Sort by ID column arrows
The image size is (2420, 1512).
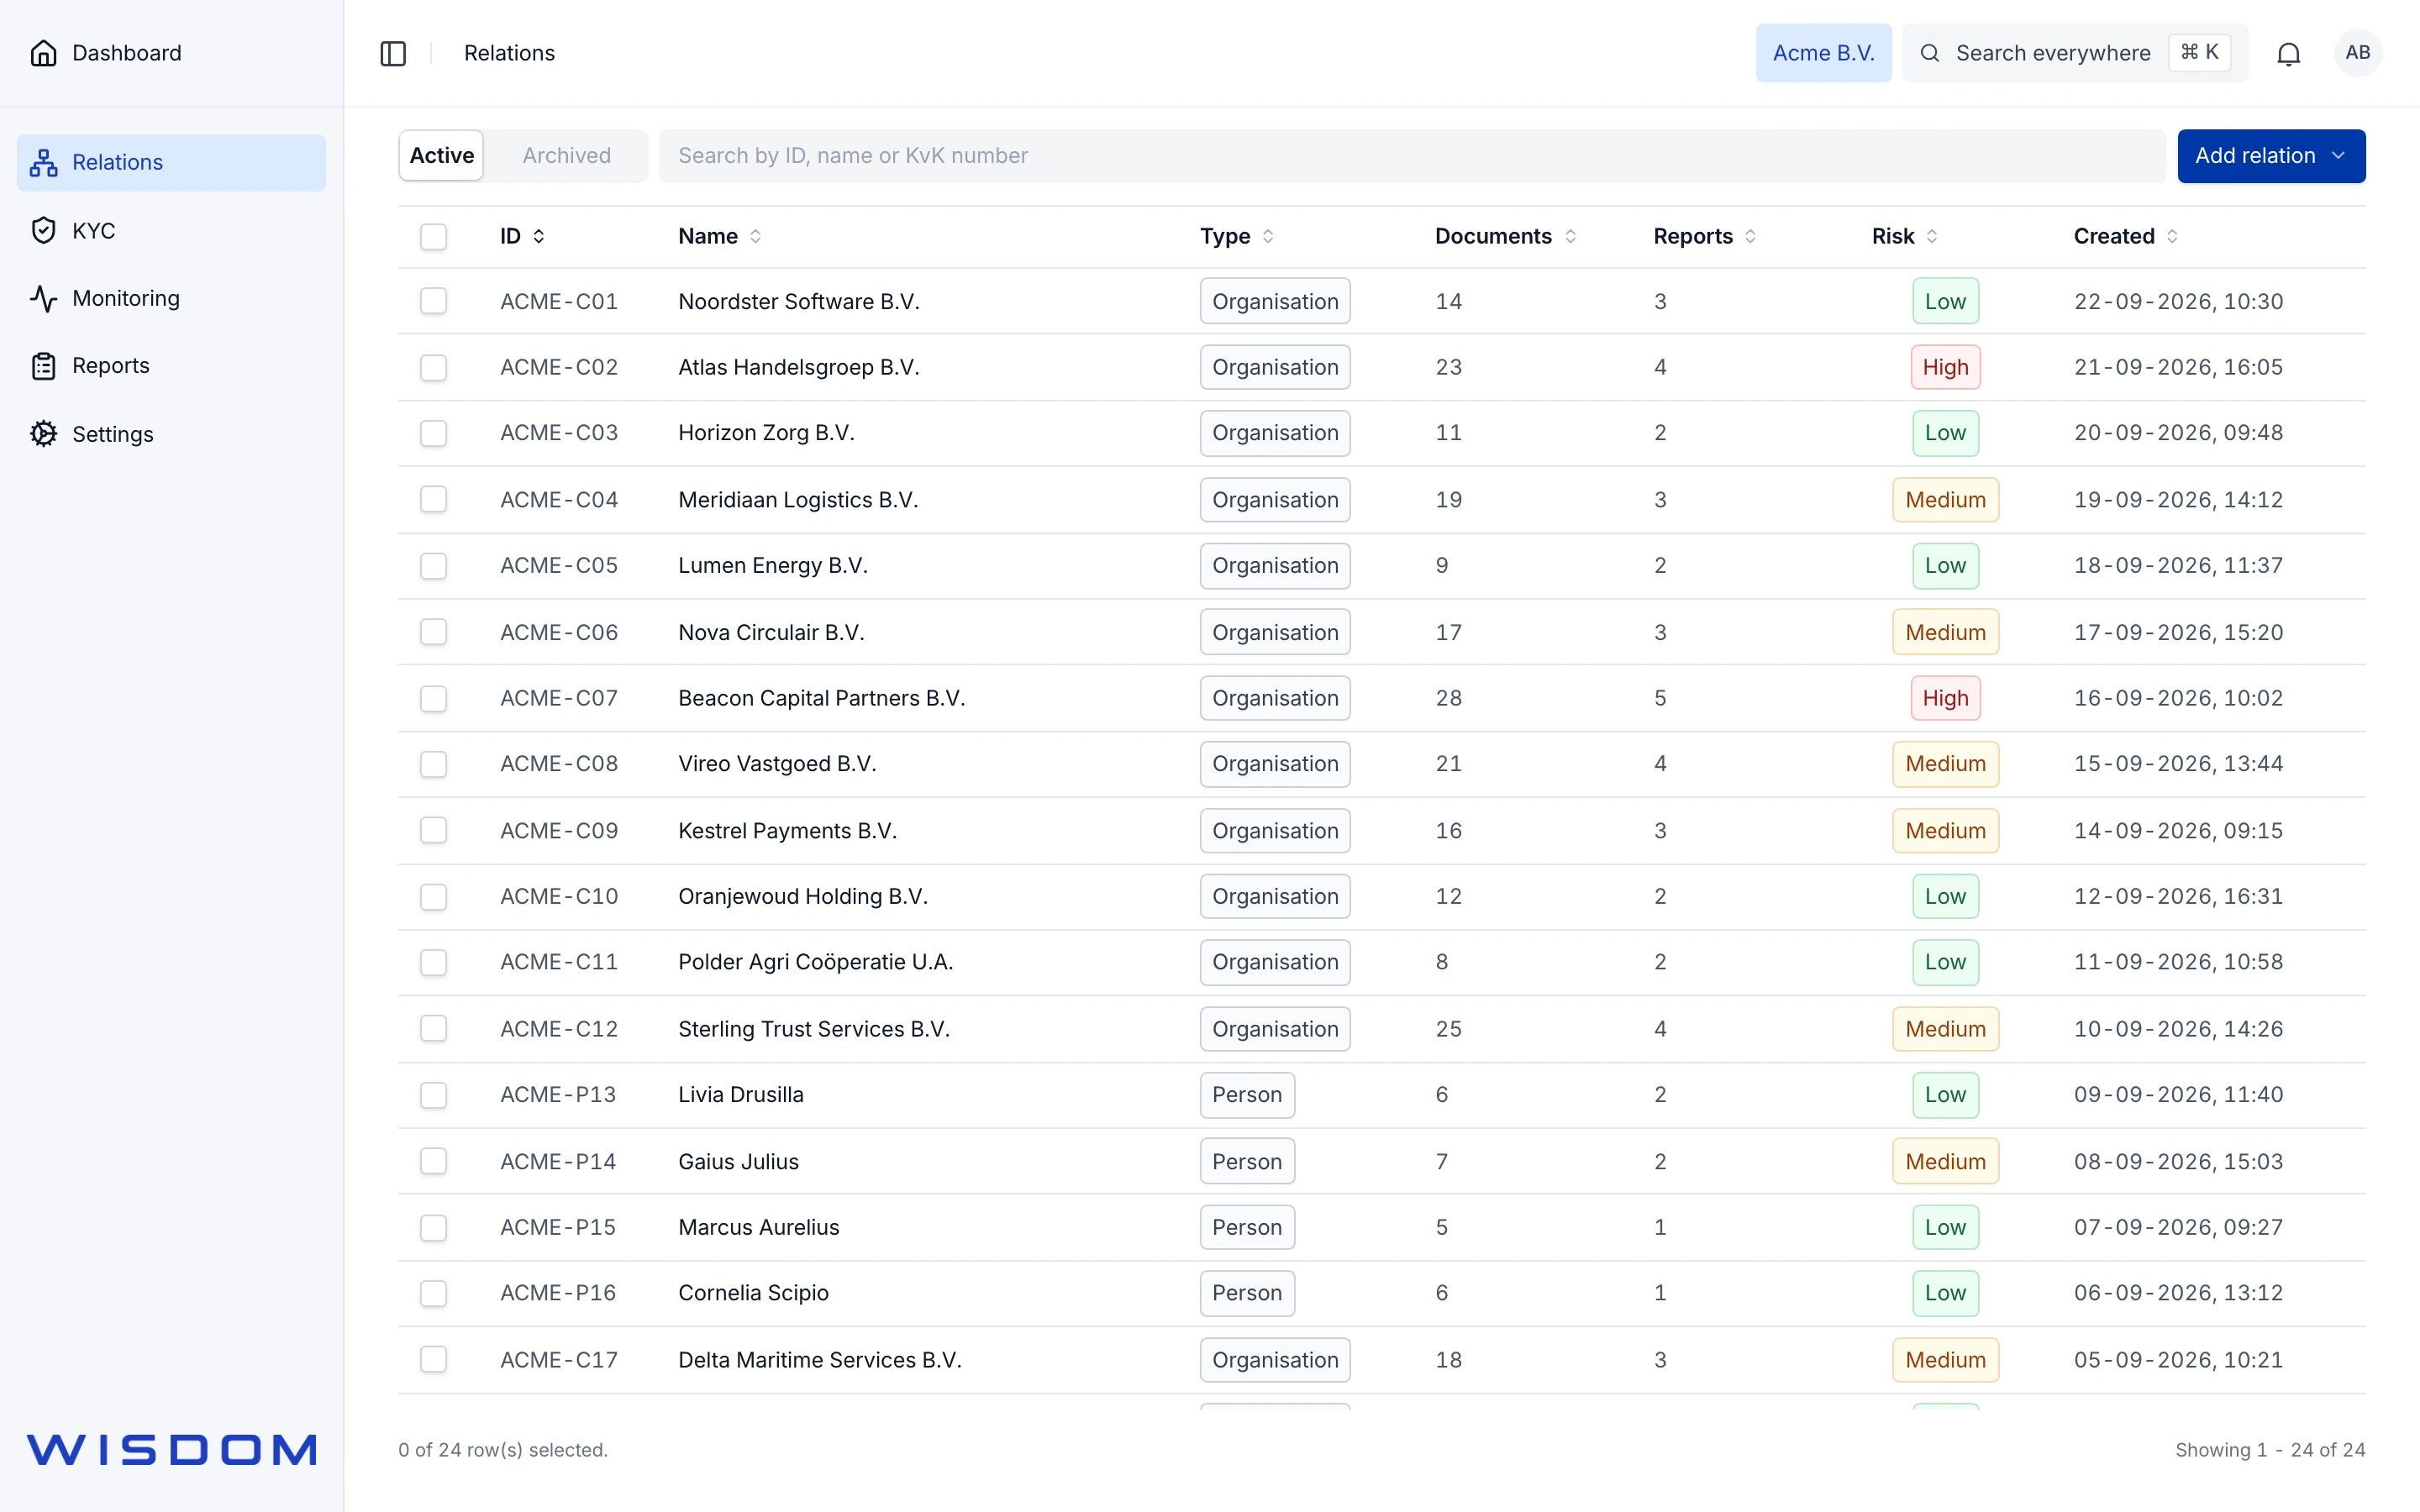[x=539, y=236]
